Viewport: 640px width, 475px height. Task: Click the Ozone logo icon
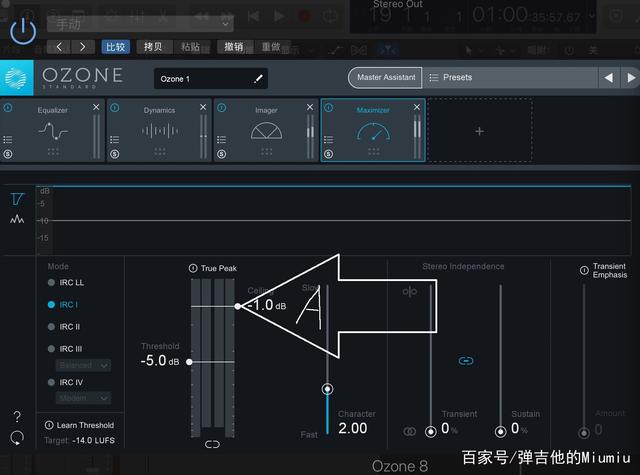pos(16,78)
